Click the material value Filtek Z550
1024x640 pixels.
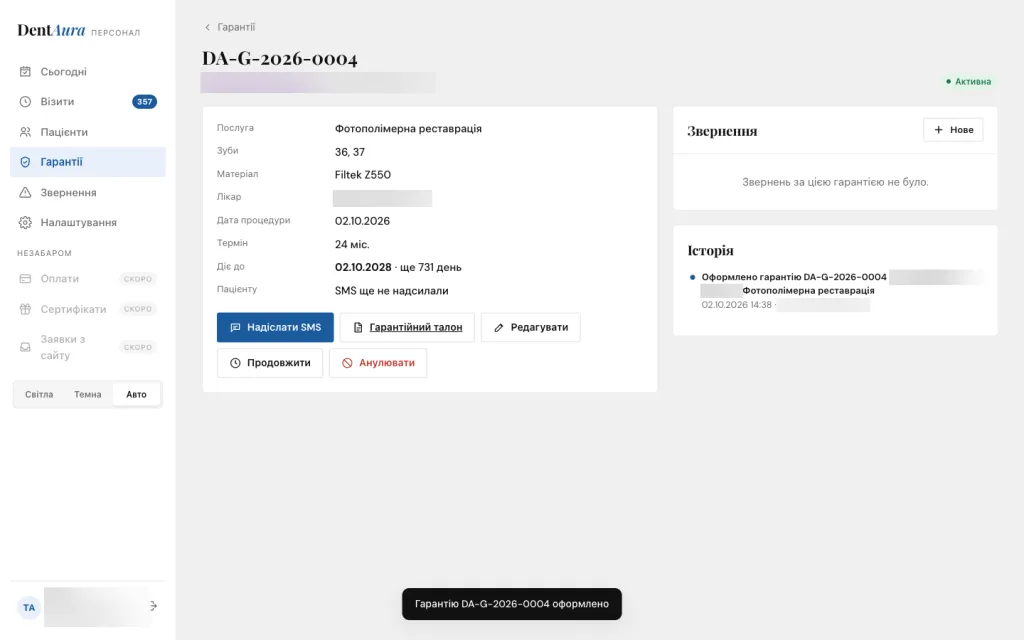tap(362, 175)
